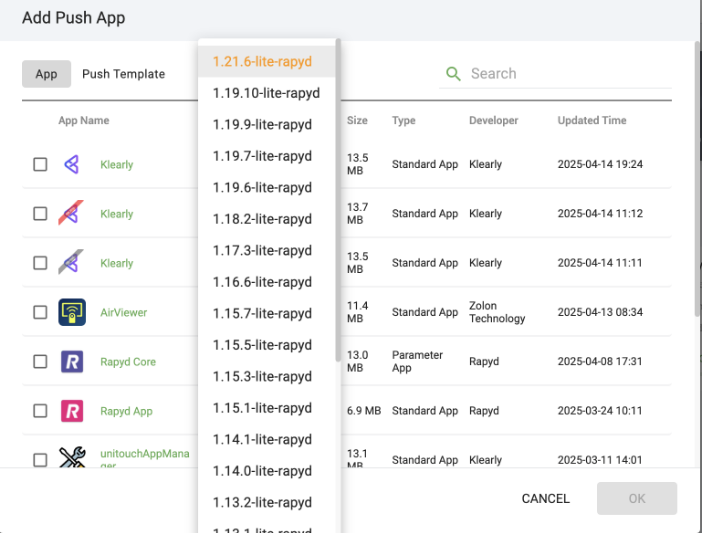Open the AirViewer app link

click(124, 312)
